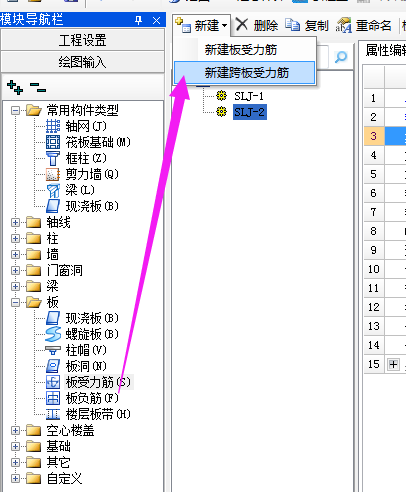Select 剪力墙(Q) icon
The image size is (406, 492).
[53, 174]
